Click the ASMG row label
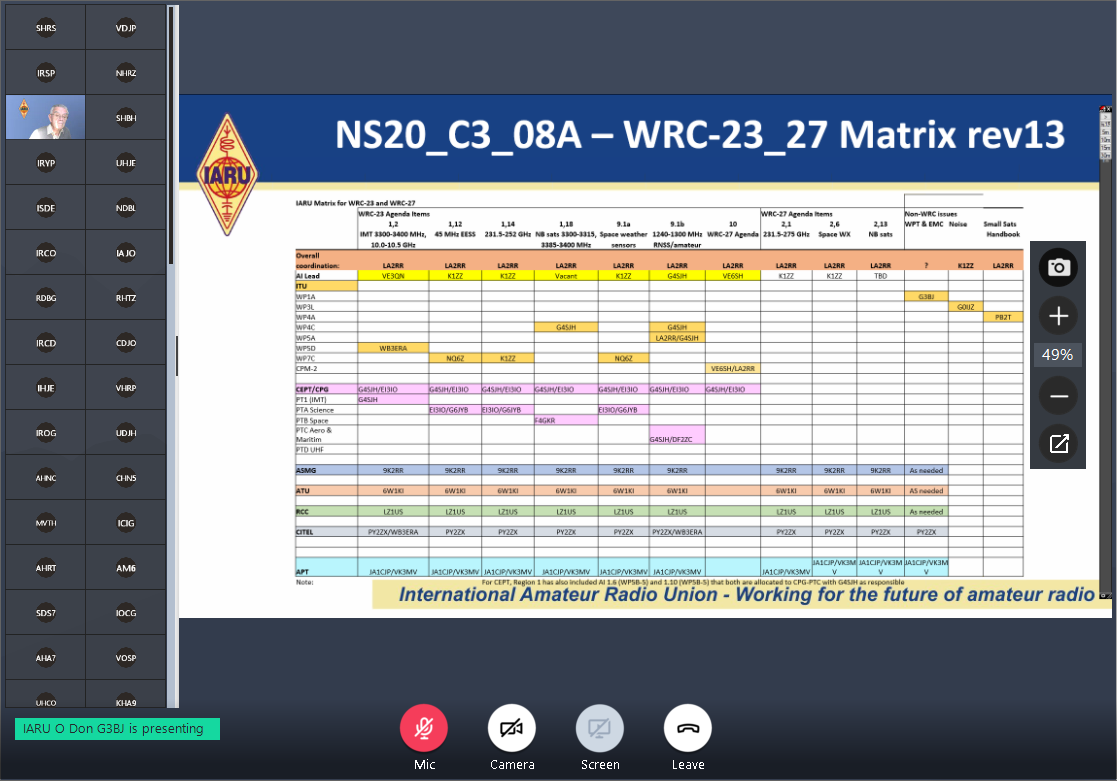The width and height of the screenshot is (1117, 781). point(306,470)
